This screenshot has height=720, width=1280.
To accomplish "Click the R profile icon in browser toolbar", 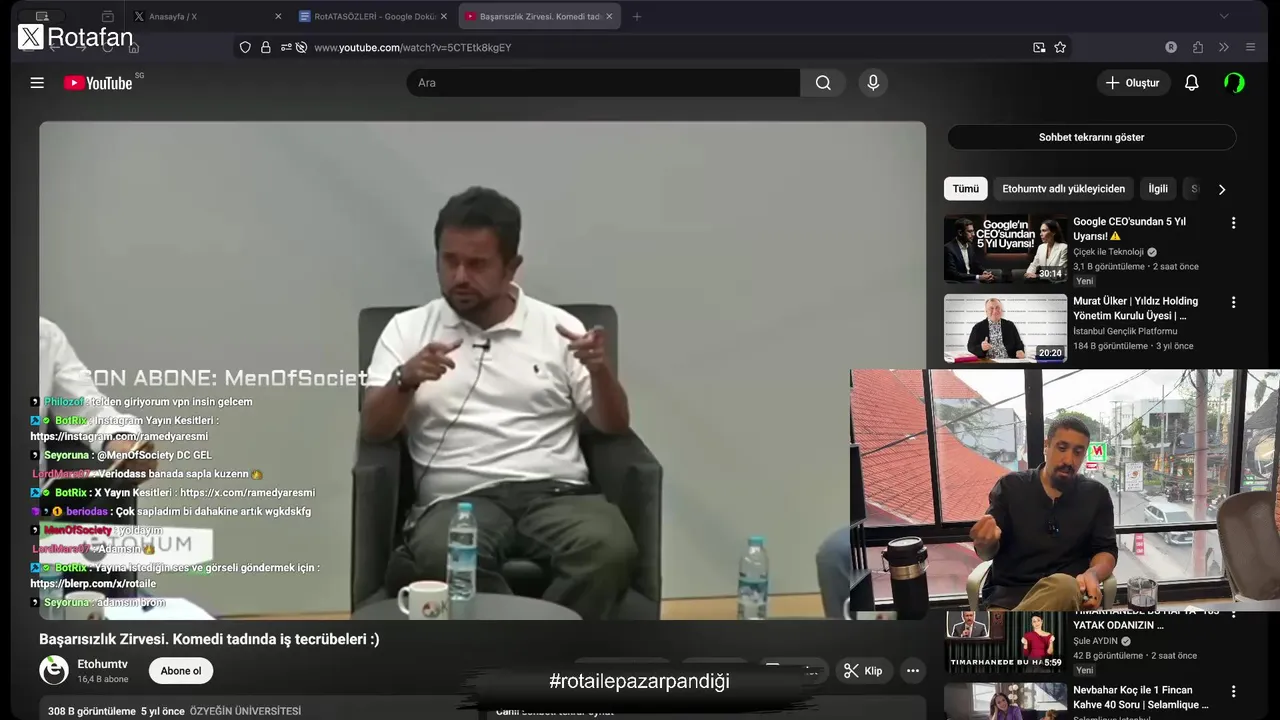I will coord(1171,47).
